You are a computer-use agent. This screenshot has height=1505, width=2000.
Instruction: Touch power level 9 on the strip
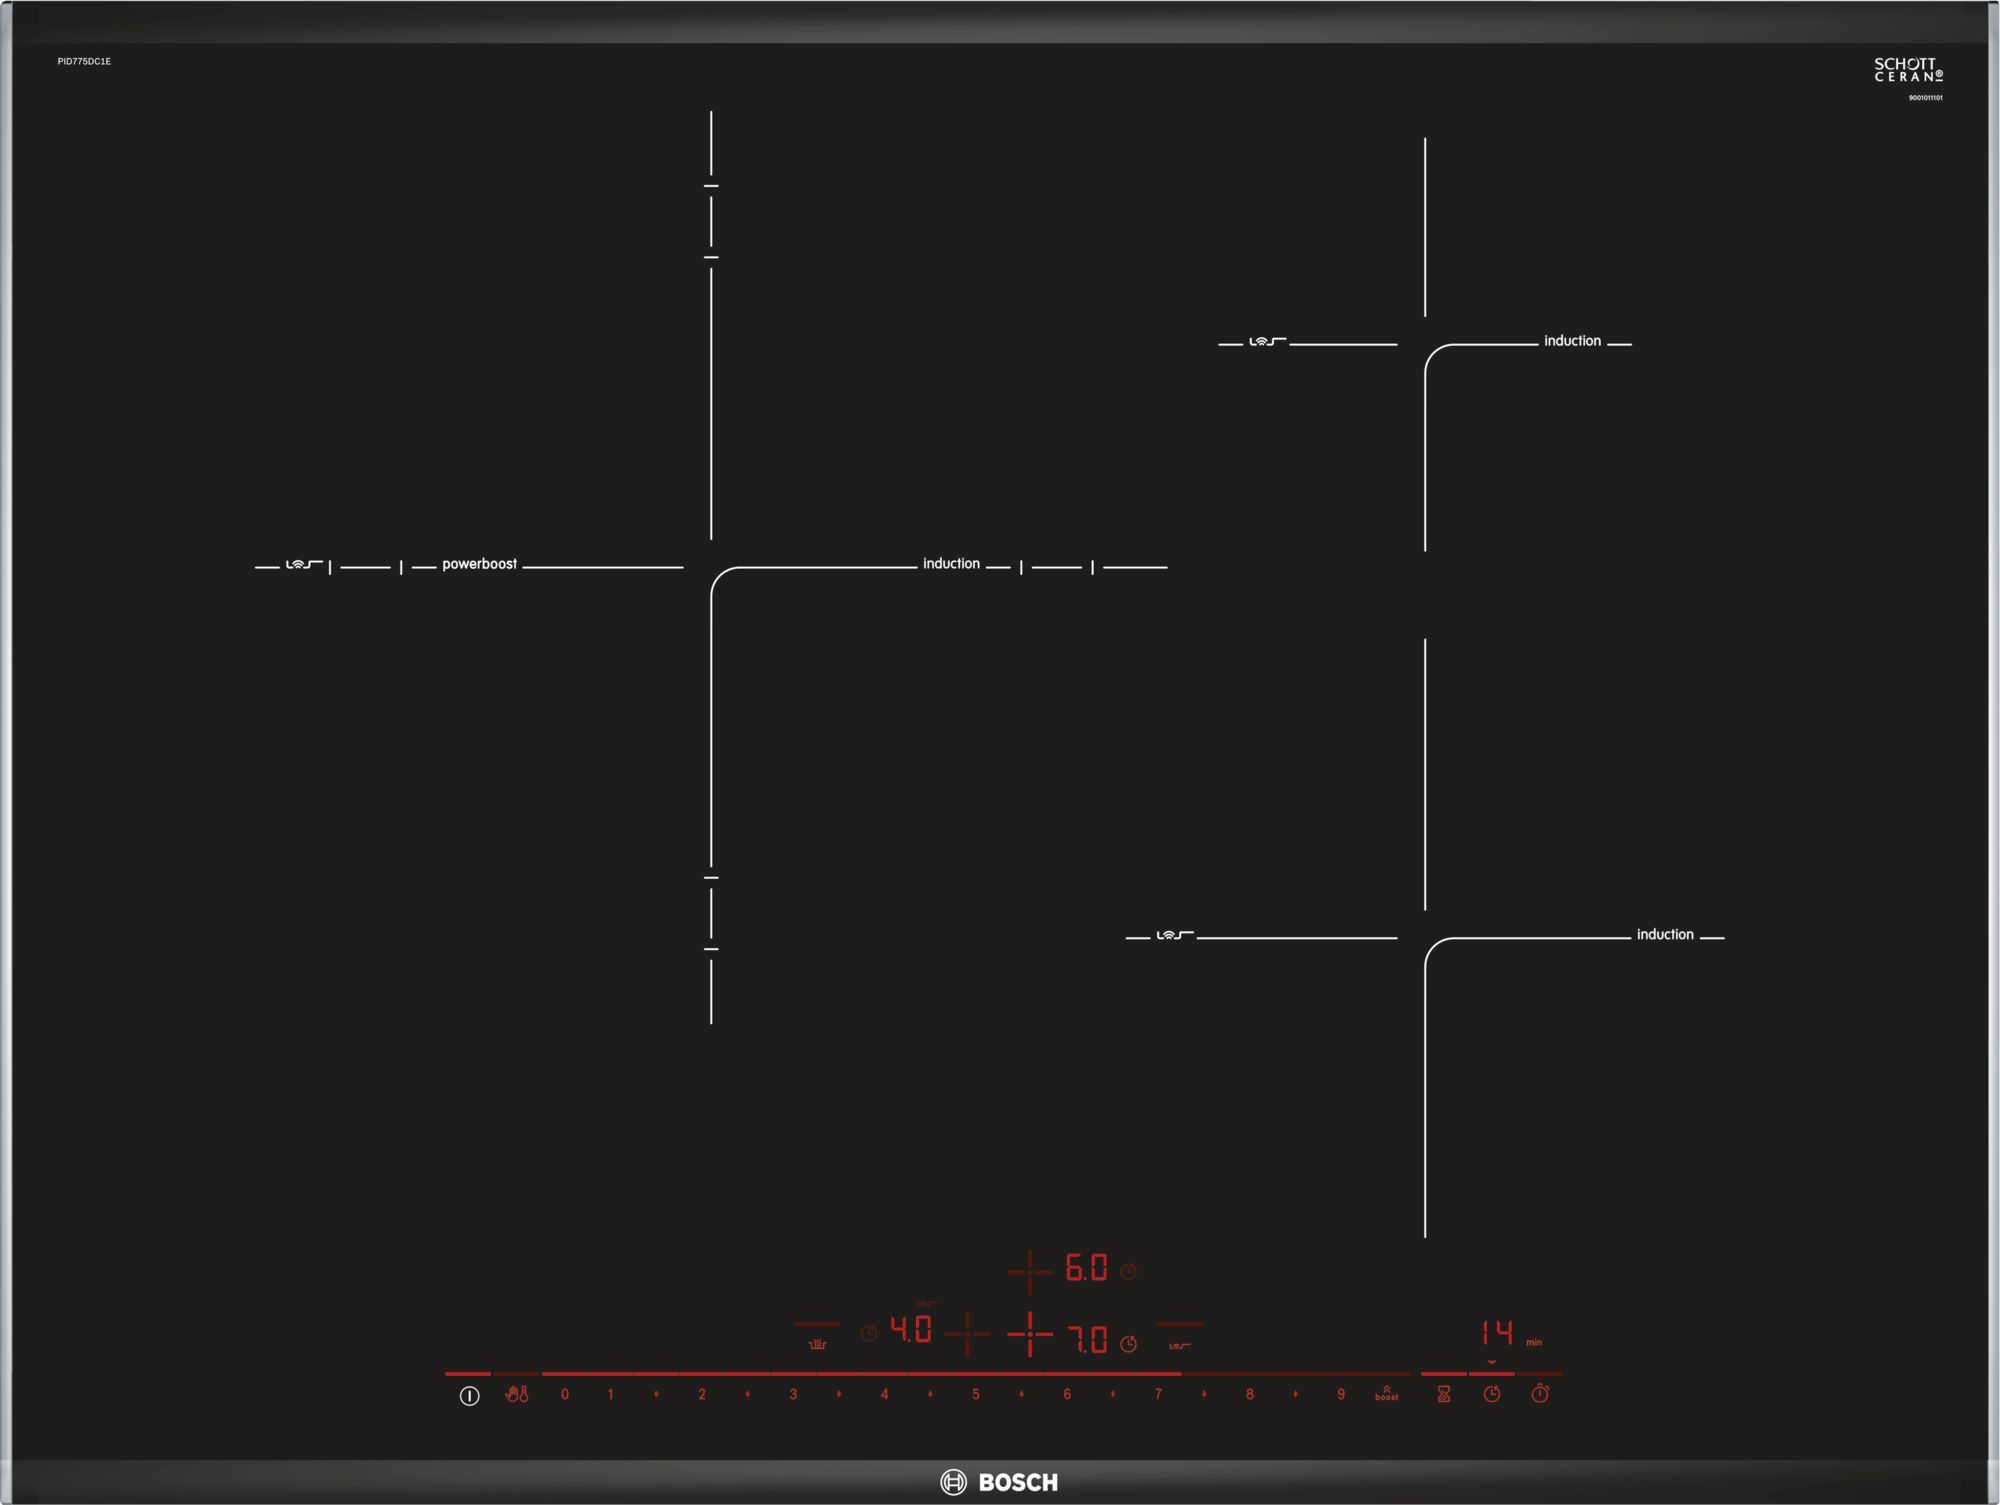1341,1394
